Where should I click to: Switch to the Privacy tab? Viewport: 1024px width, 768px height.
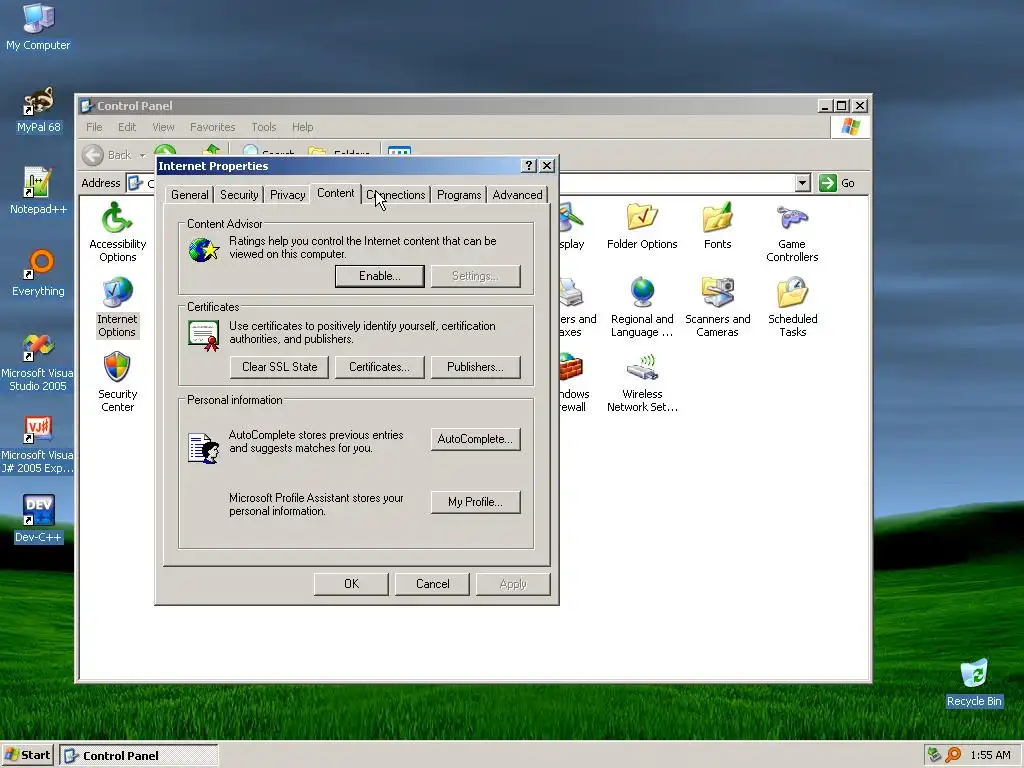tap(287, 195)
